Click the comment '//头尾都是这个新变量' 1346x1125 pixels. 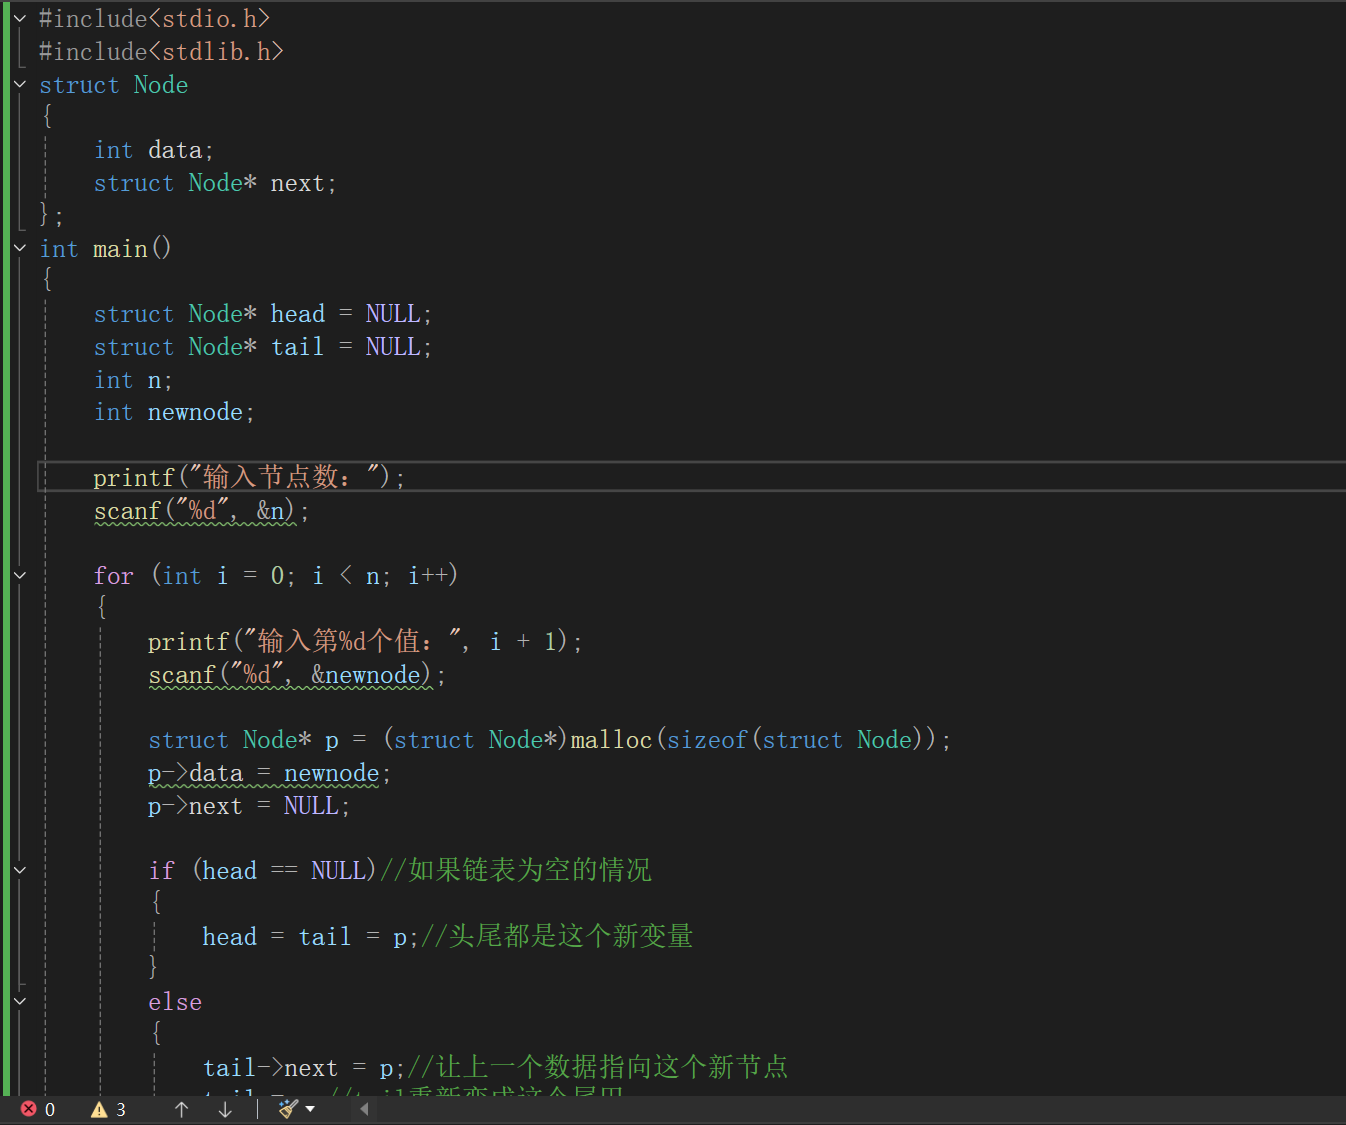coord(557,936)
